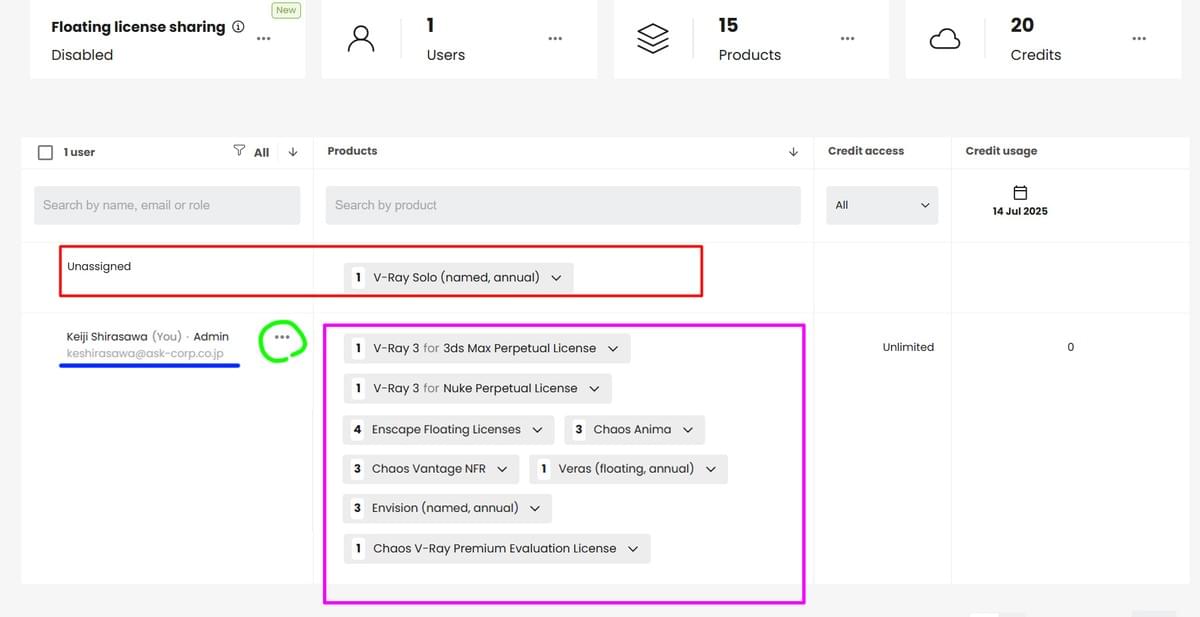Screen dimensions: 1200x617
Task: Click the funnel filter icon in the user column header
Action: pos(239,151)
